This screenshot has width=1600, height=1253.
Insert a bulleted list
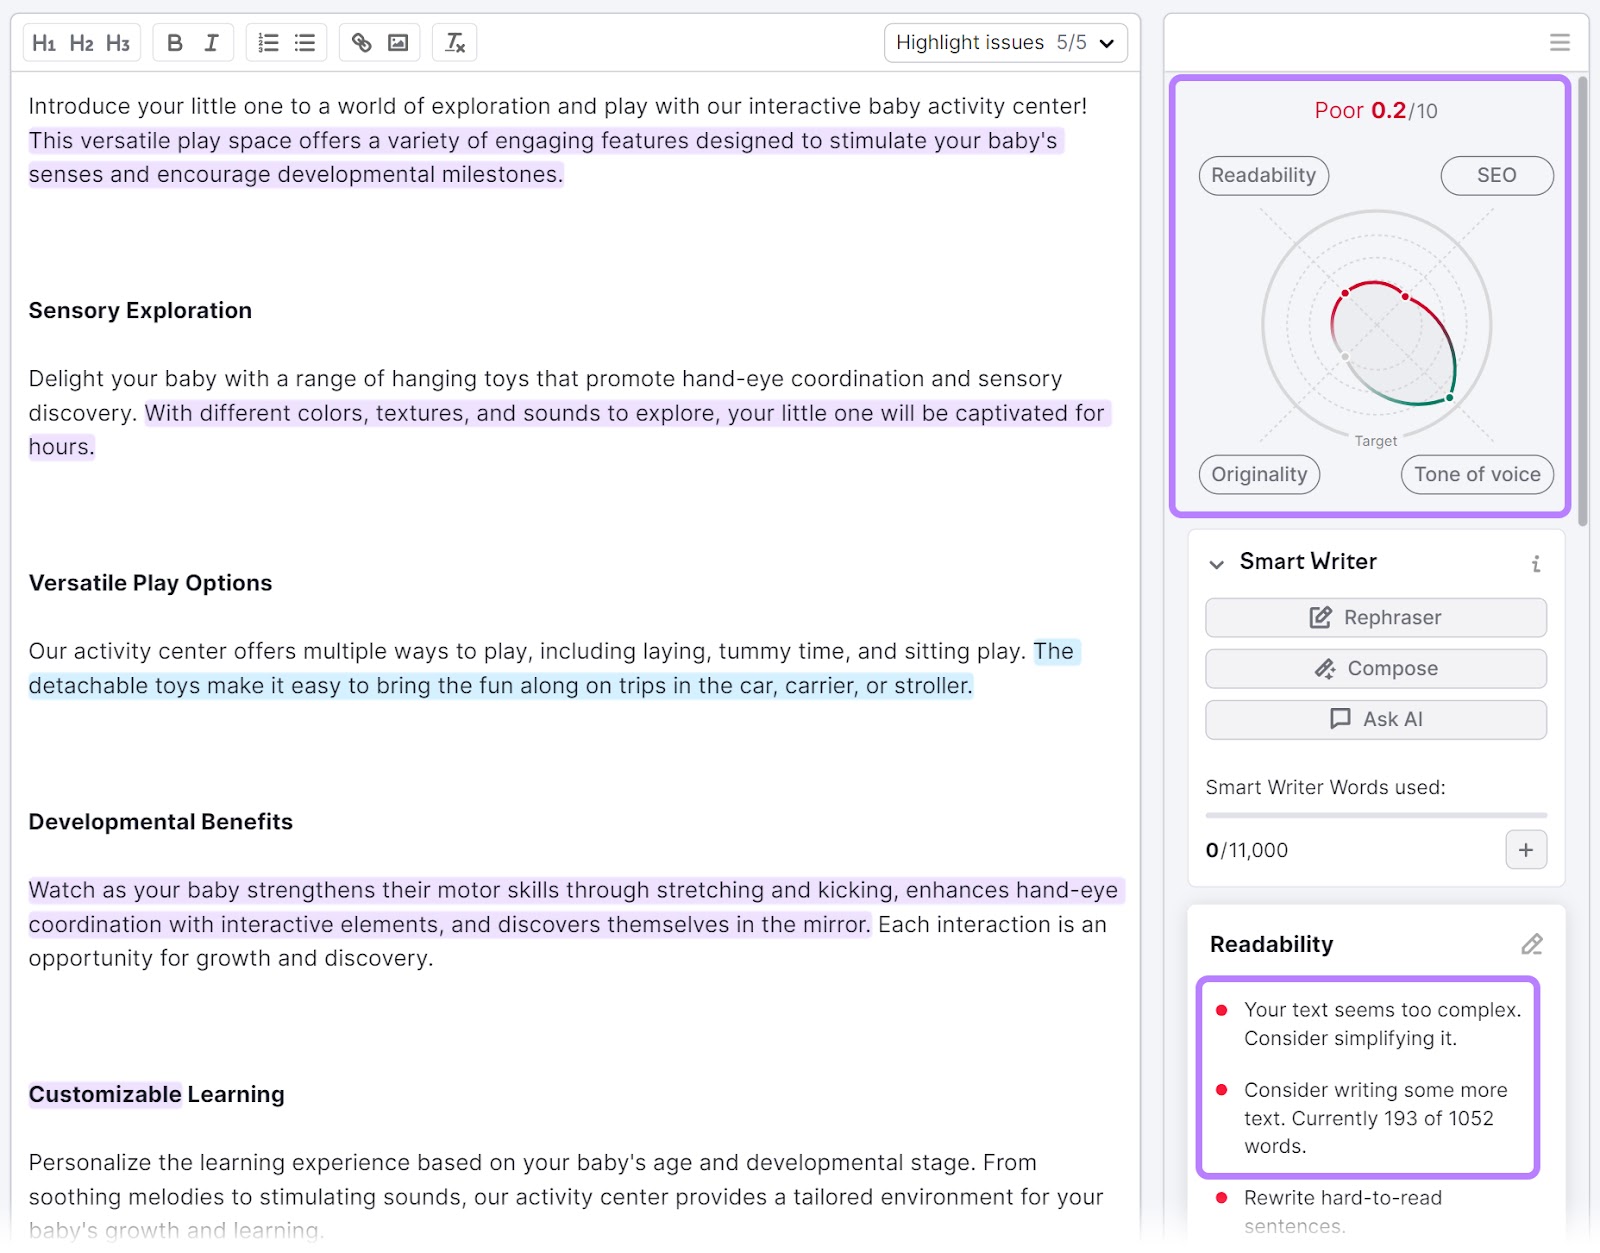[305, 43]
